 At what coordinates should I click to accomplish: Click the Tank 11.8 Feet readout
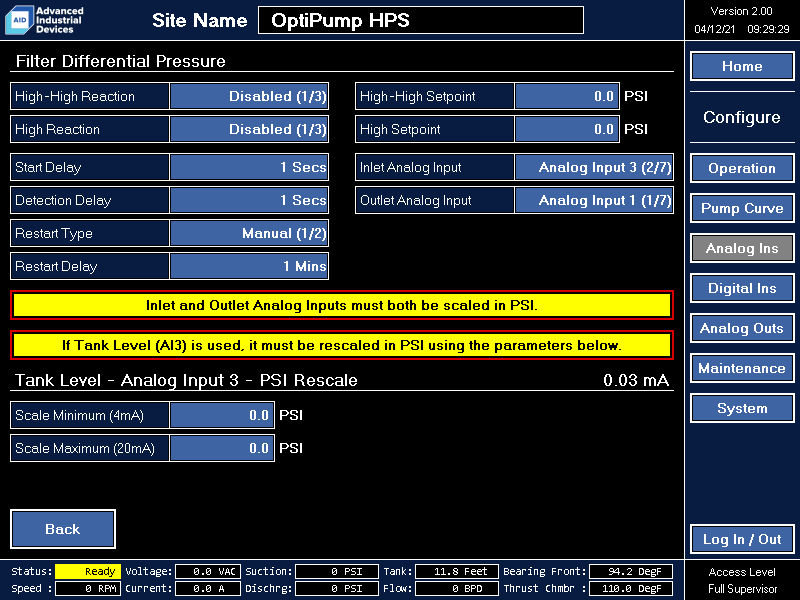457,571
